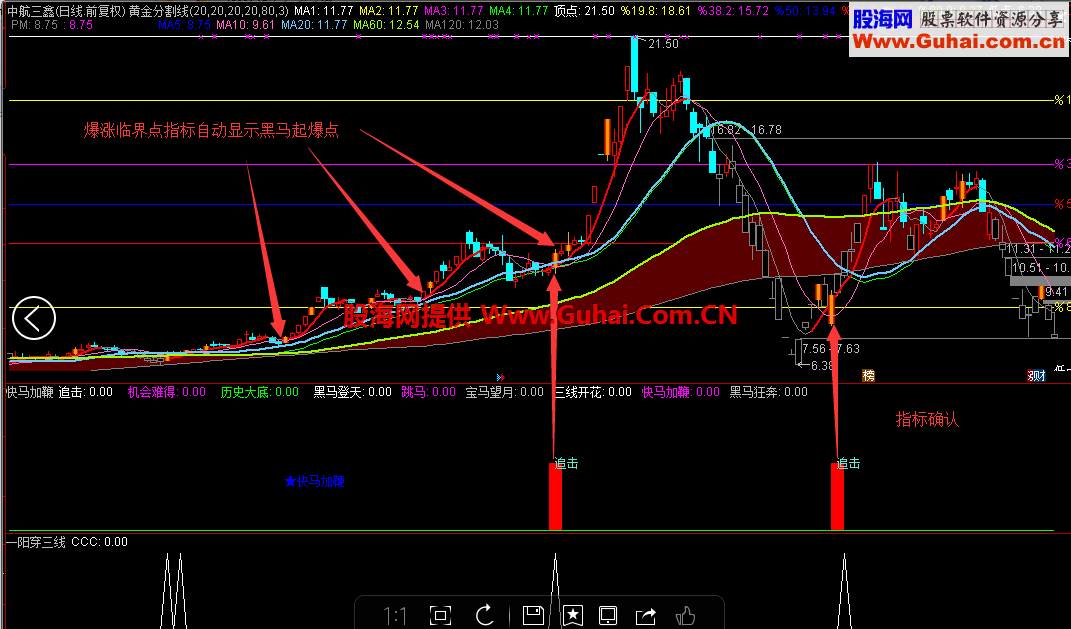
Task: Send the image to a device with the tablet icon
Action: coord(607,615)
